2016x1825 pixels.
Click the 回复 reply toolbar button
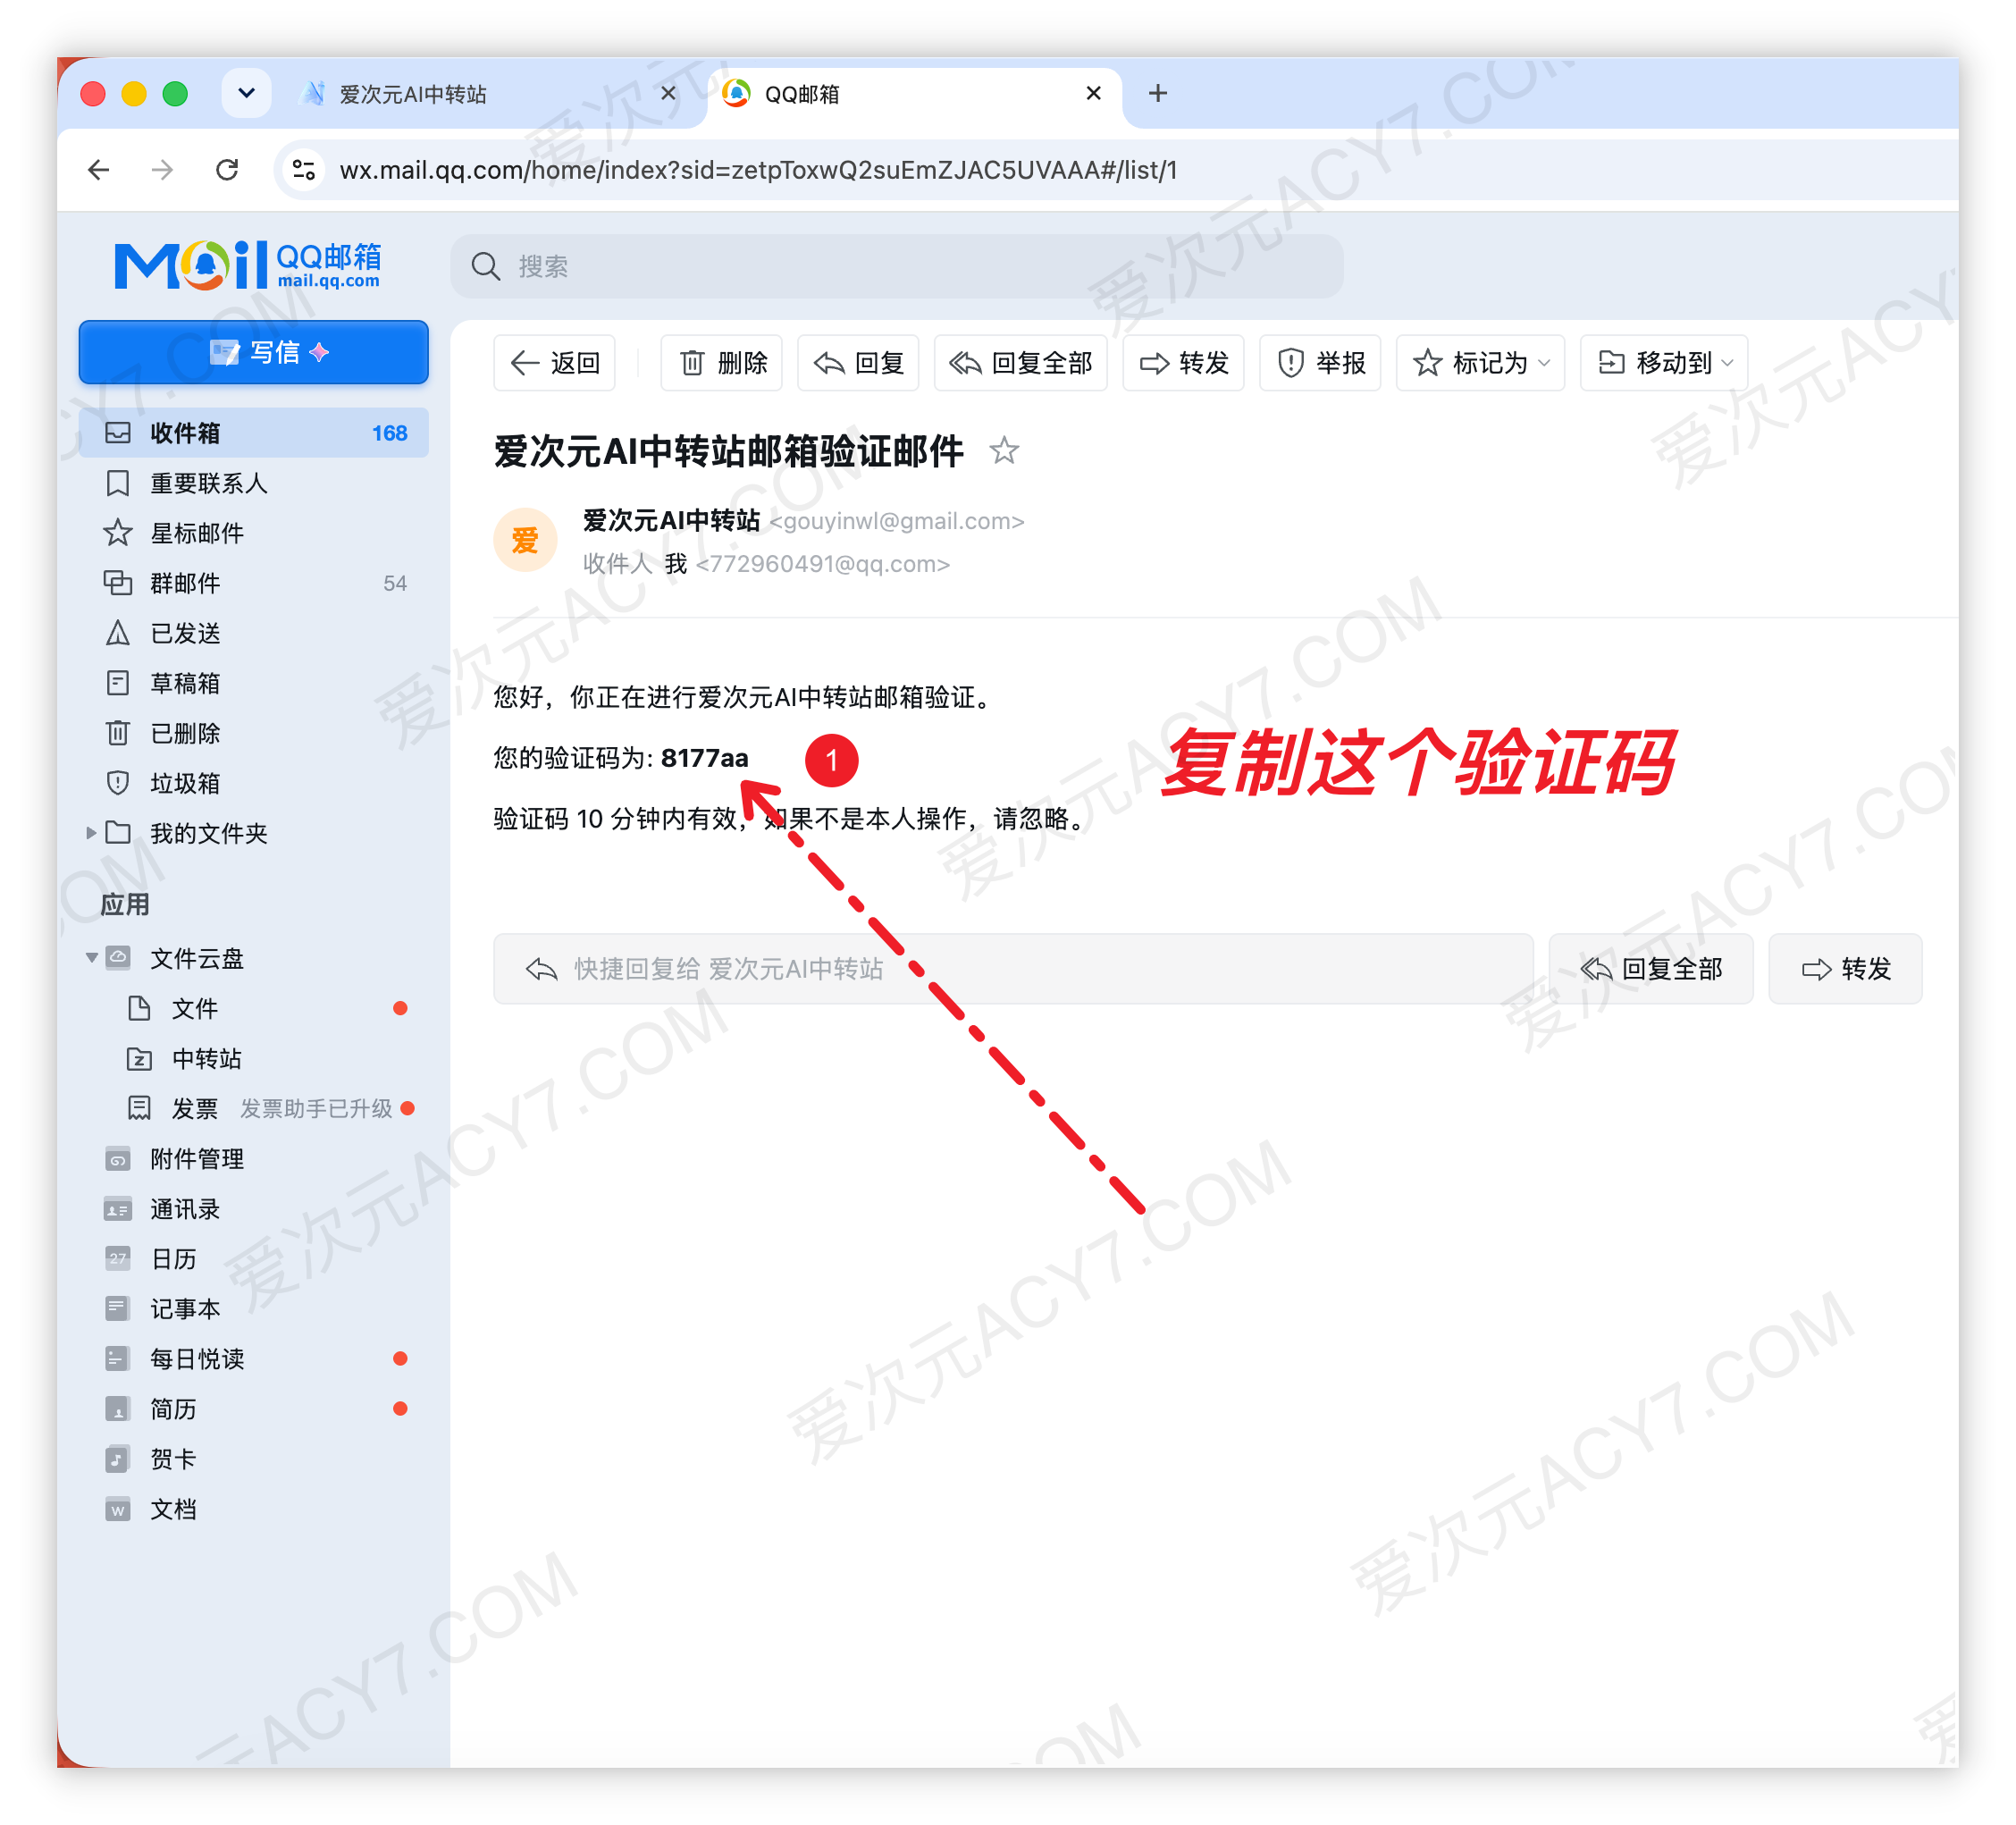[859, 363]
